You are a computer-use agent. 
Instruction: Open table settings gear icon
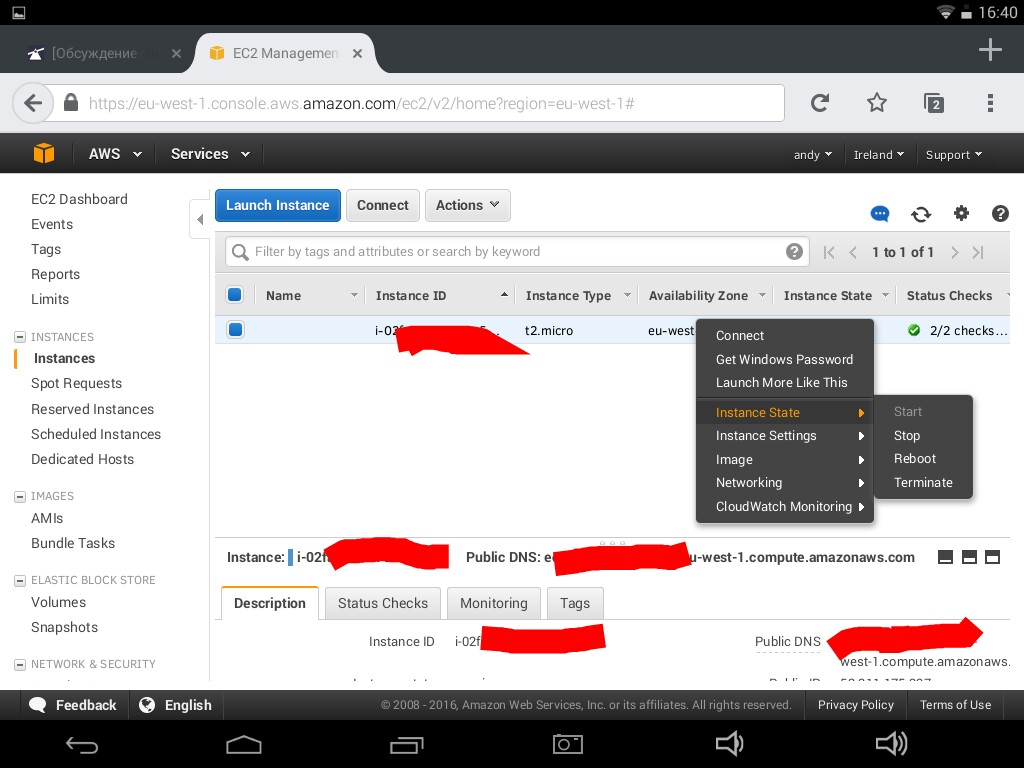tap(961, 213)
